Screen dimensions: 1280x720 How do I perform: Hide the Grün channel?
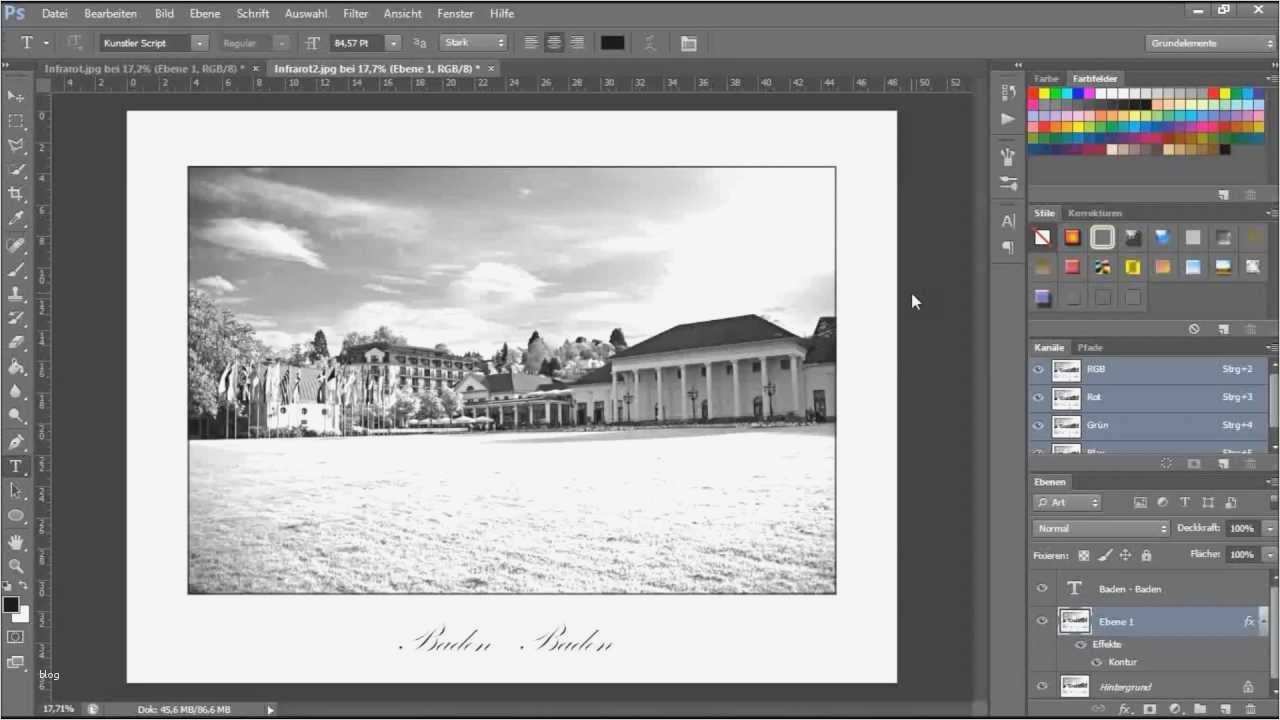(1038, 425)
